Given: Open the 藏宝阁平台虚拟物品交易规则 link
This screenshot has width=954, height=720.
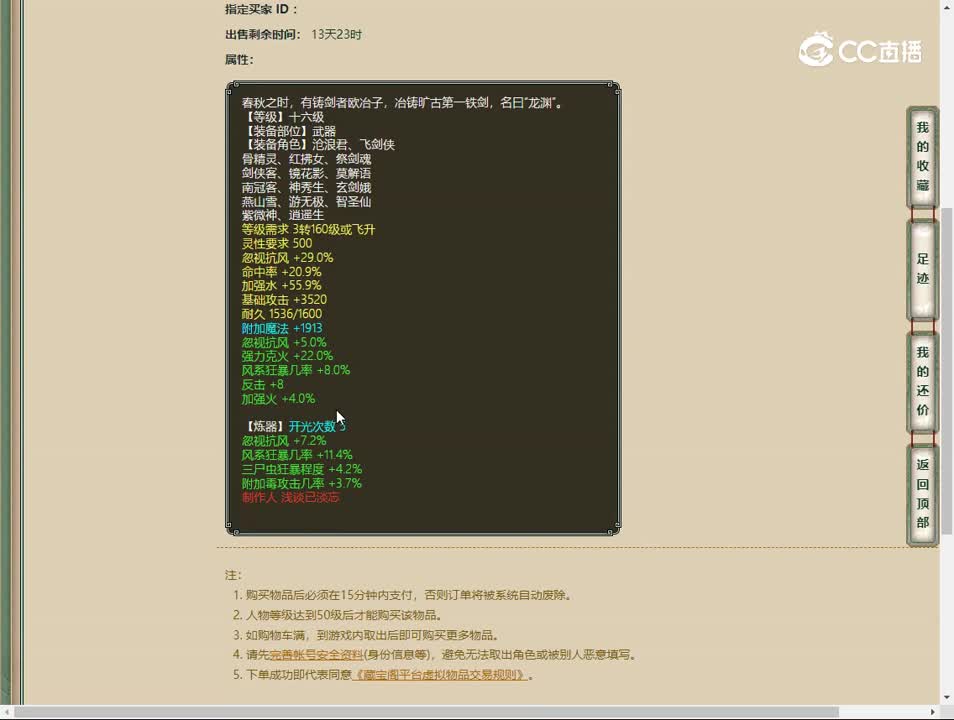Looking at the screenshot, I should point(439,675).
